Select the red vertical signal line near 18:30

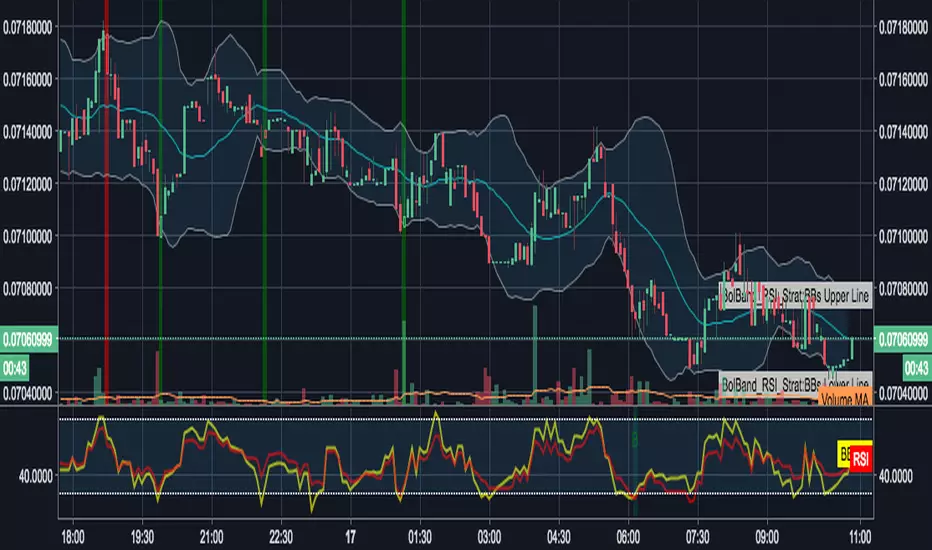[x=106, y=202]
